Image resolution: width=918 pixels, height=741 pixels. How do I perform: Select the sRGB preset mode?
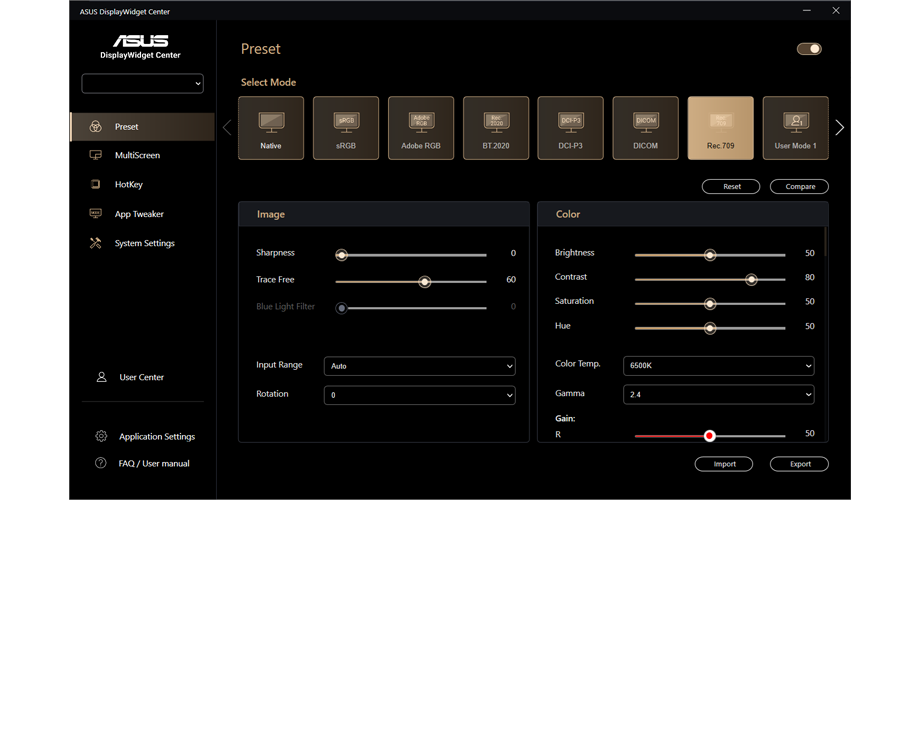tap(345, 128)
